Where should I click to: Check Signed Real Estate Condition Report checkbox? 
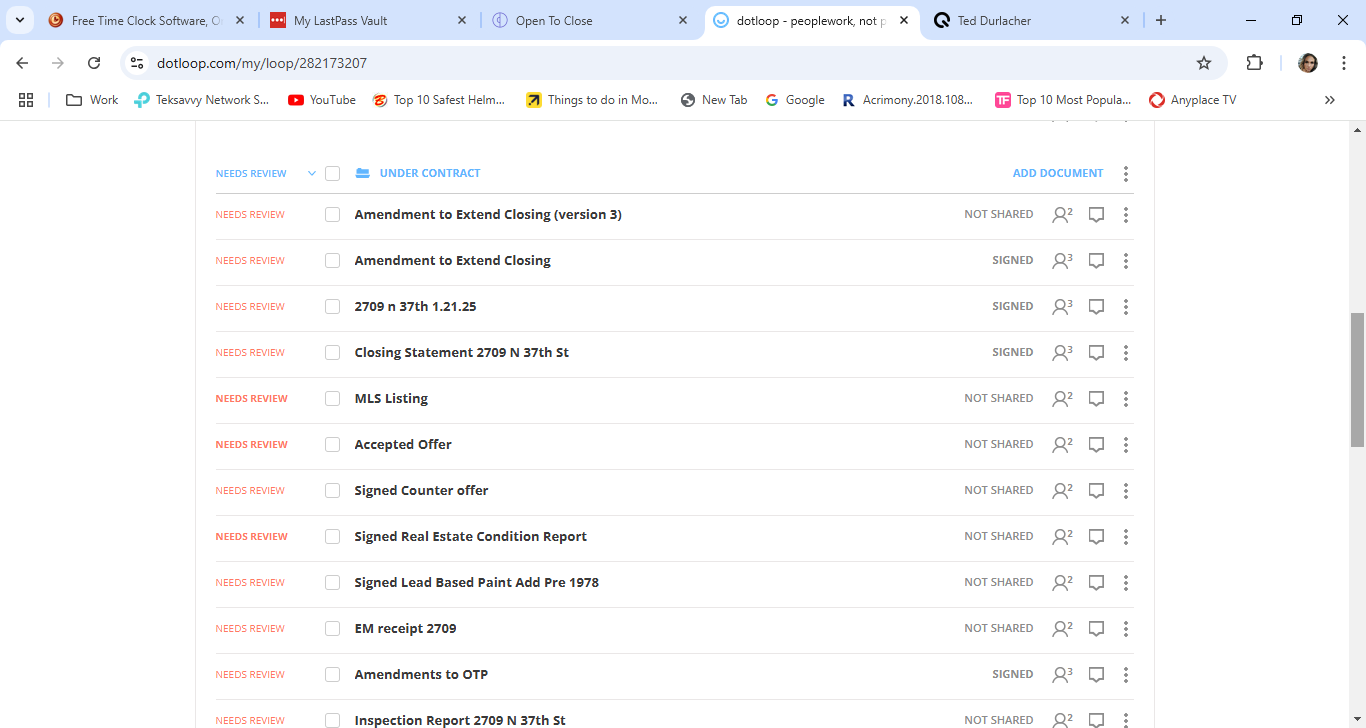click(x=333, y=536)
